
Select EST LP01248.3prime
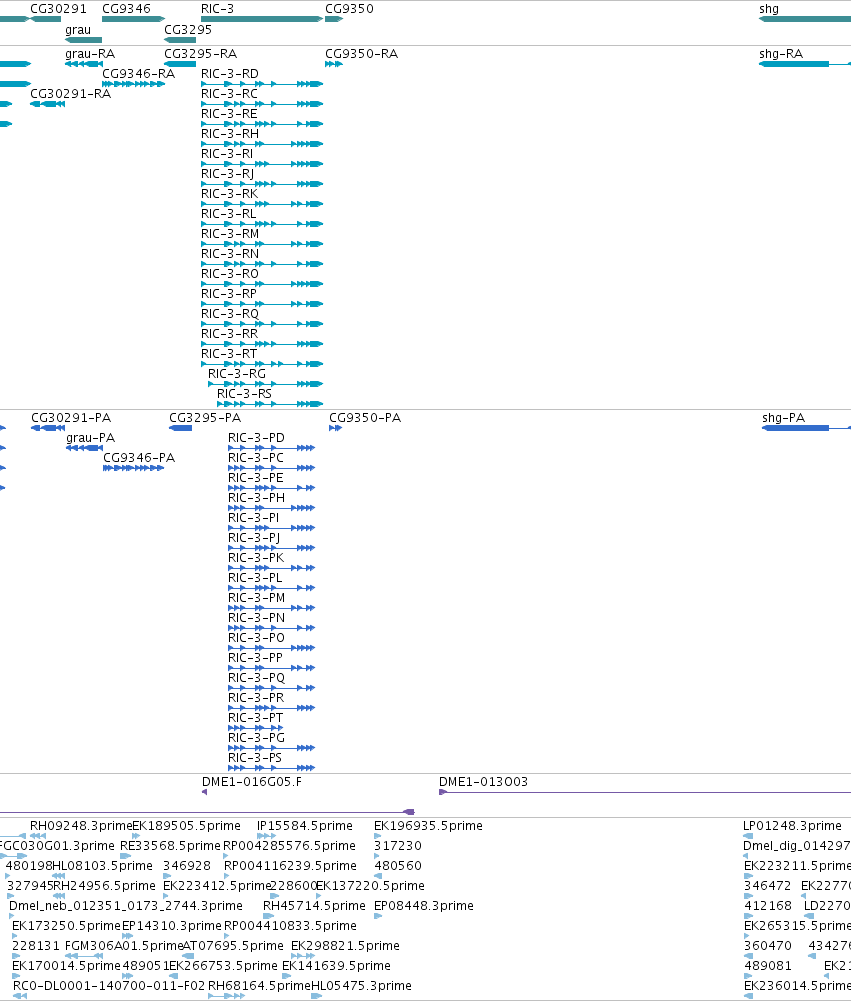point(748,836)
